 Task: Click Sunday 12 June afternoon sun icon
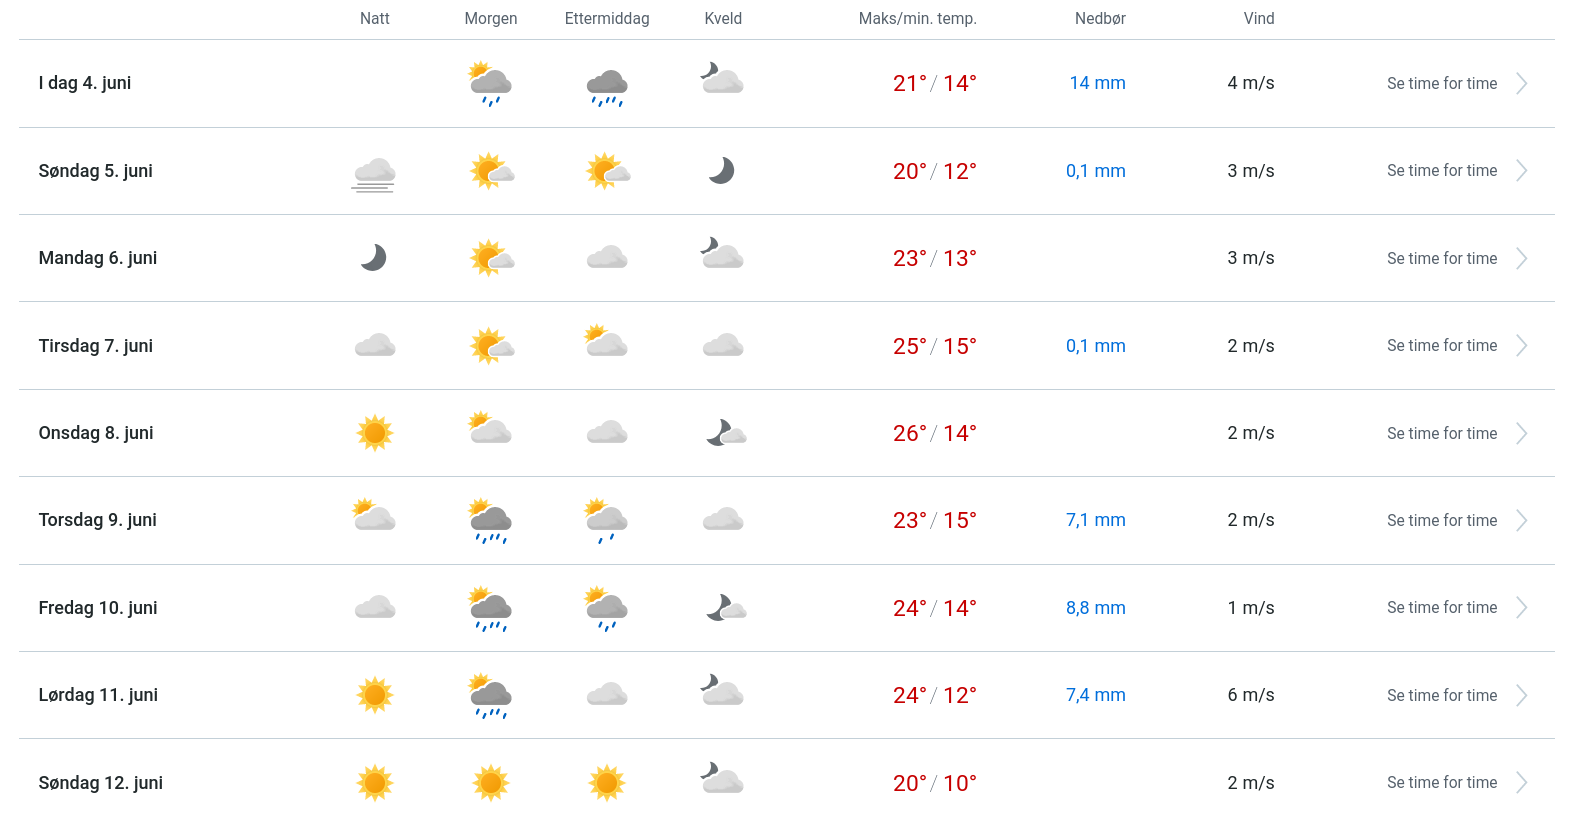[x=607, y=783]
